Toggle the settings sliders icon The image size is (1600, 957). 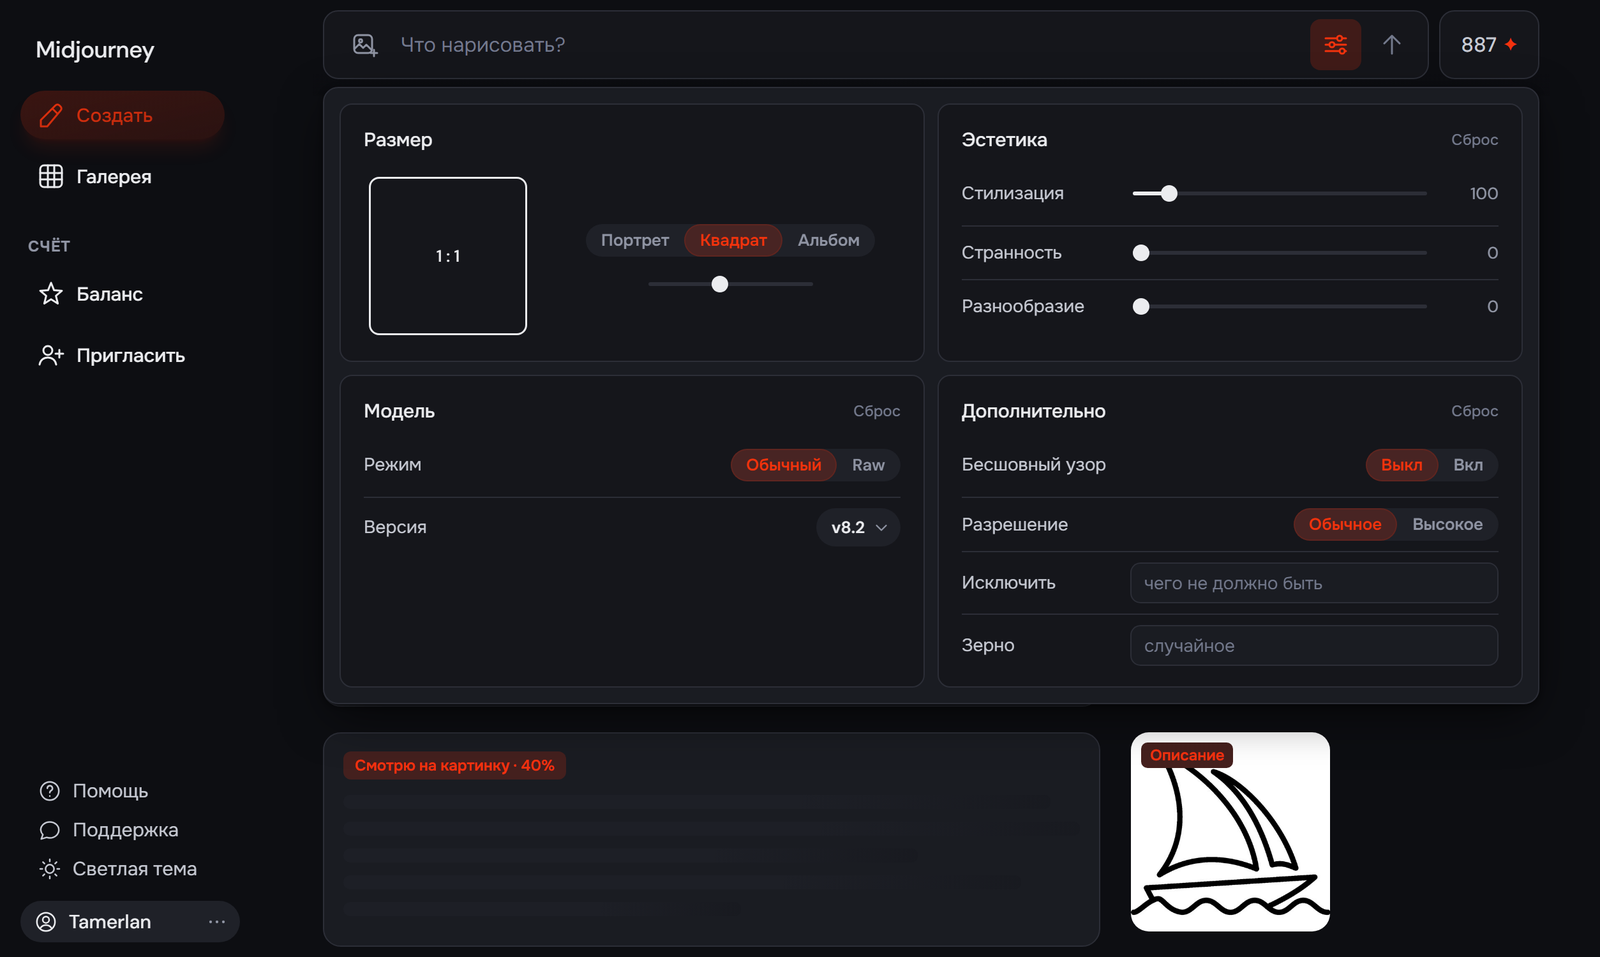1336,45
